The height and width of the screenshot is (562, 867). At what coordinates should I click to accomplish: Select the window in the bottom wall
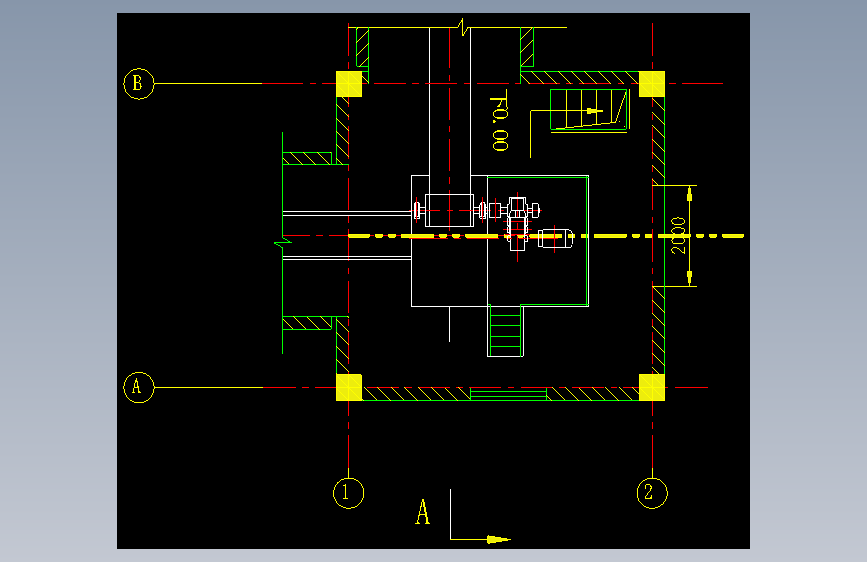(x=508, y=394)
